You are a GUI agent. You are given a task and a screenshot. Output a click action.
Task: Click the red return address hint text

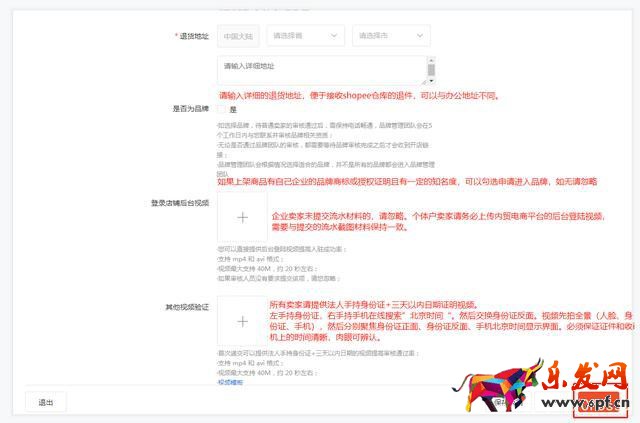(358, 96)
